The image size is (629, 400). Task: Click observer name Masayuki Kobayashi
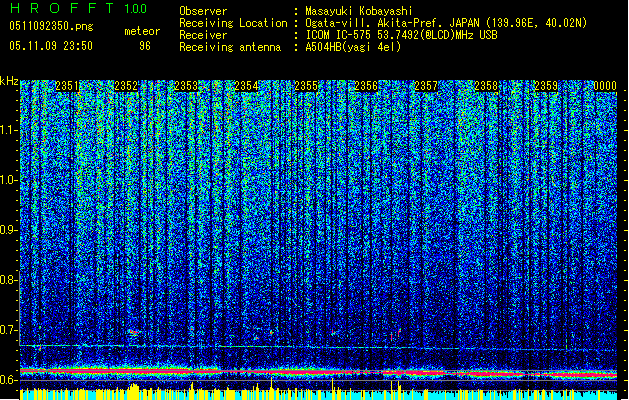point(359,11)
